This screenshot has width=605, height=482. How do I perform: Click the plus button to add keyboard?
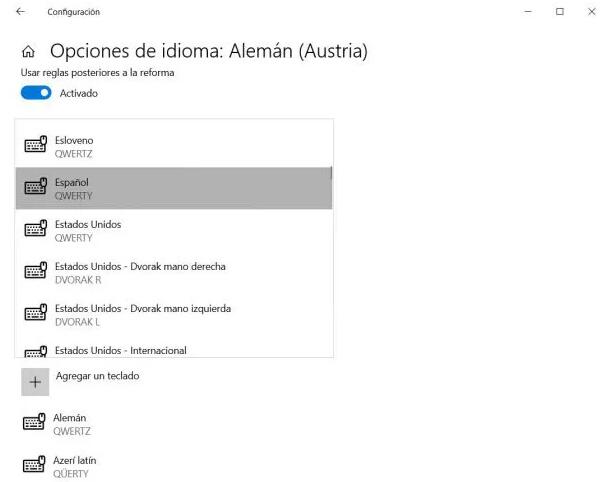click(x=35, y=382)
